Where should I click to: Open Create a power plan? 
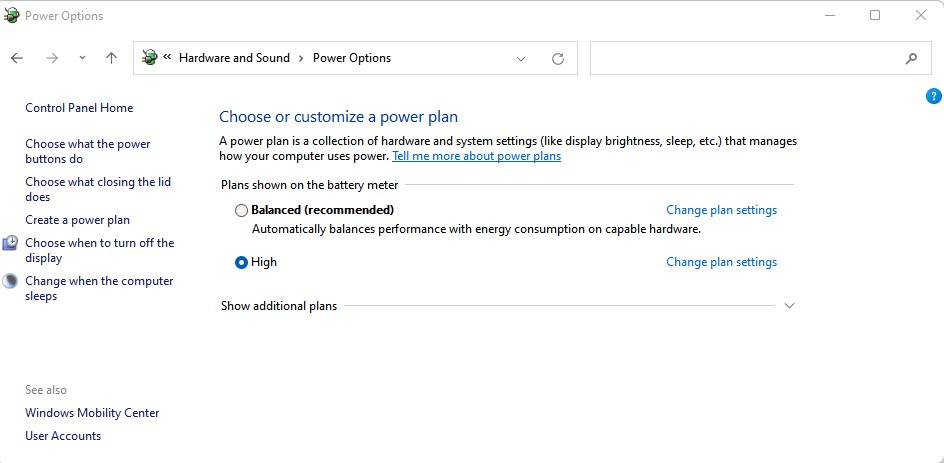pos(77,220)
